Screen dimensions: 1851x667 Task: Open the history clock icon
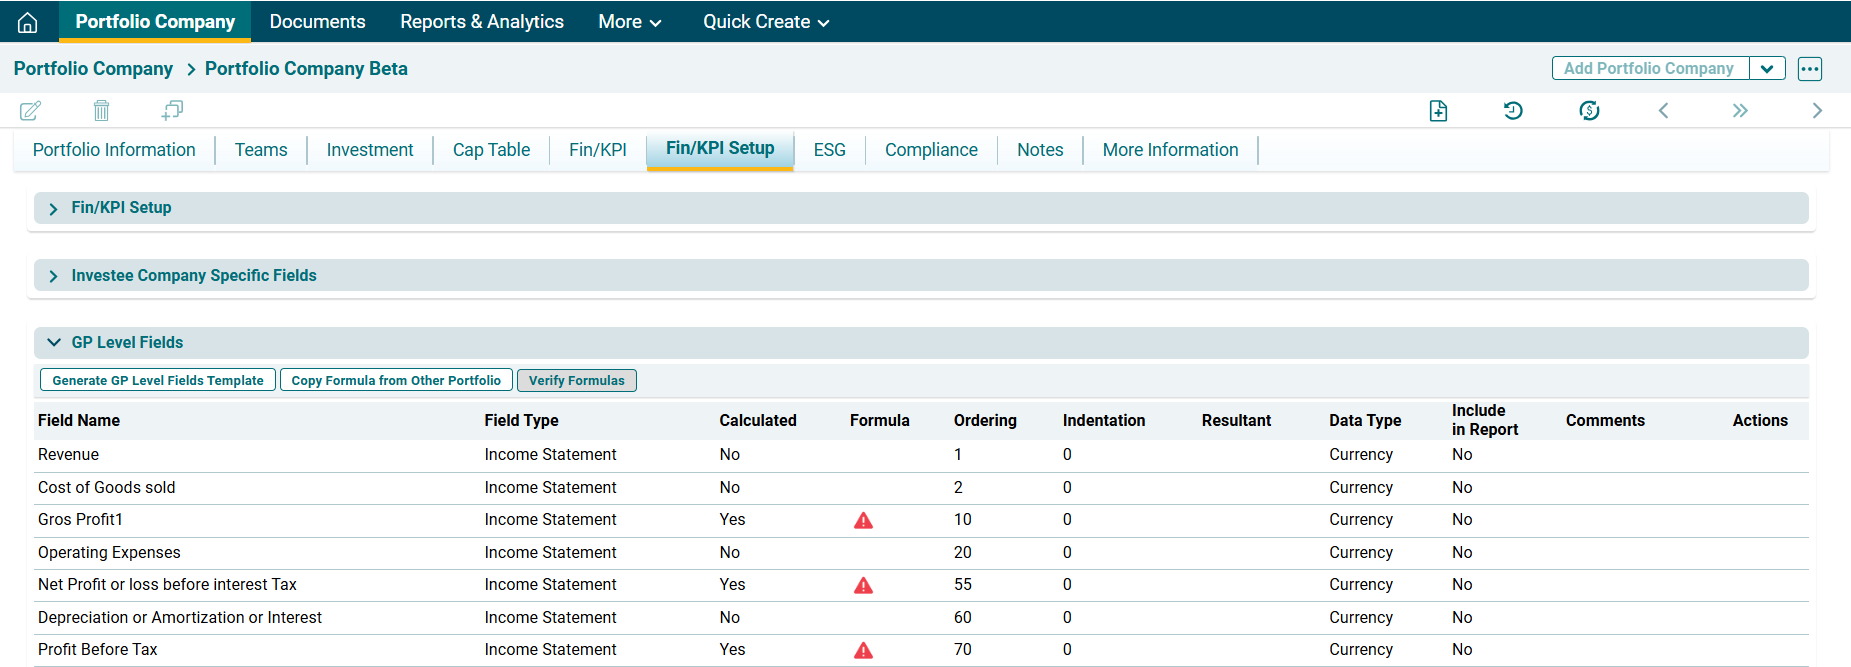point(1513,111)
